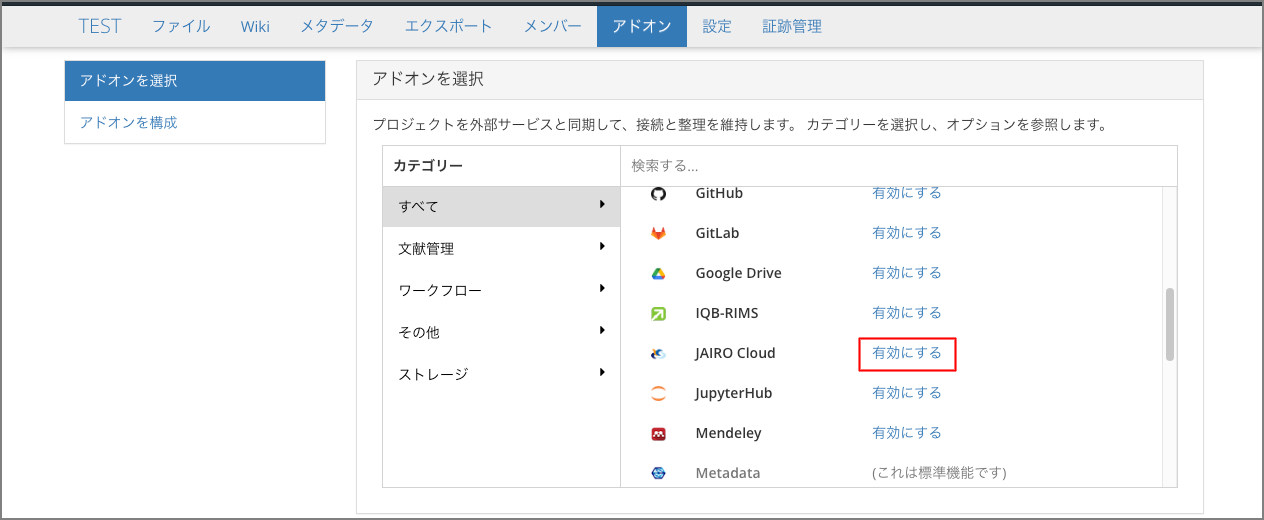
Task: Click the GitLab fox icon
Action: click(658, 233)
